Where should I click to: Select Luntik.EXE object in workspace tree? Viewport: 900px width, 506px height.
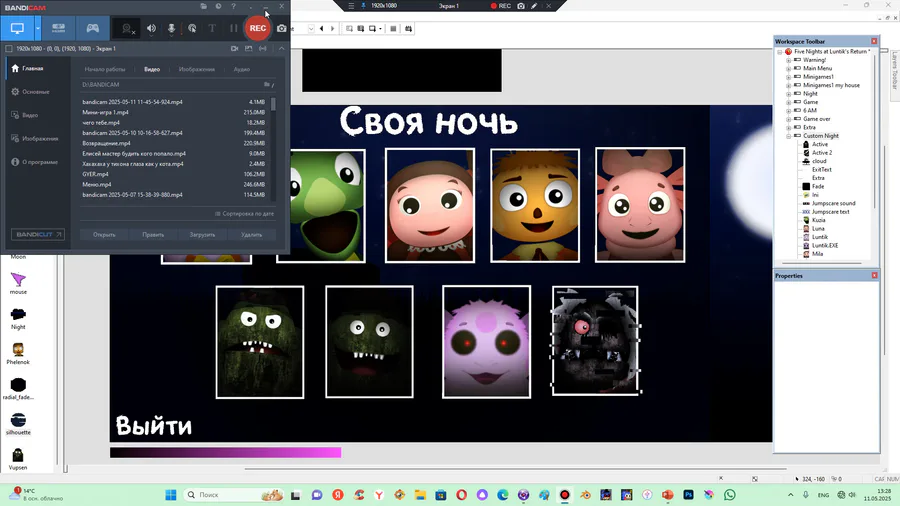click(x=824, y=246)
